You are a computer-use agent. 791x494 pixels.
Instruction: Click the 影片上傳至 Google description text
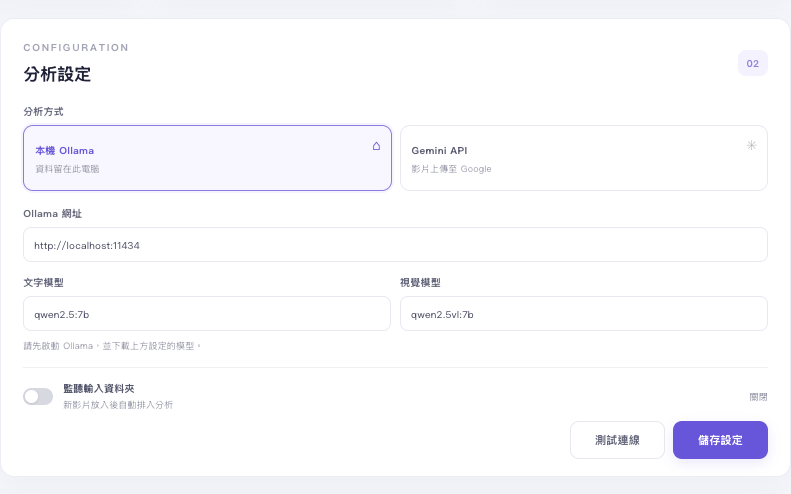click(451, 169)
